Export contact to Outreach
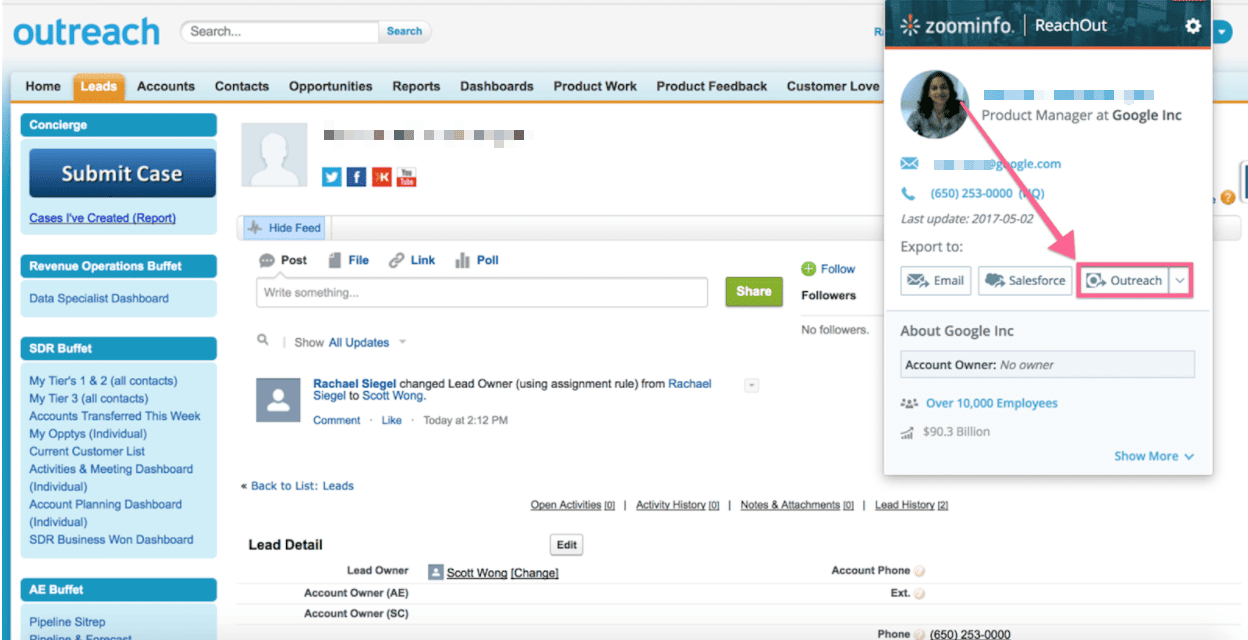This screenshot has width=1248, height=640. 1124,281
